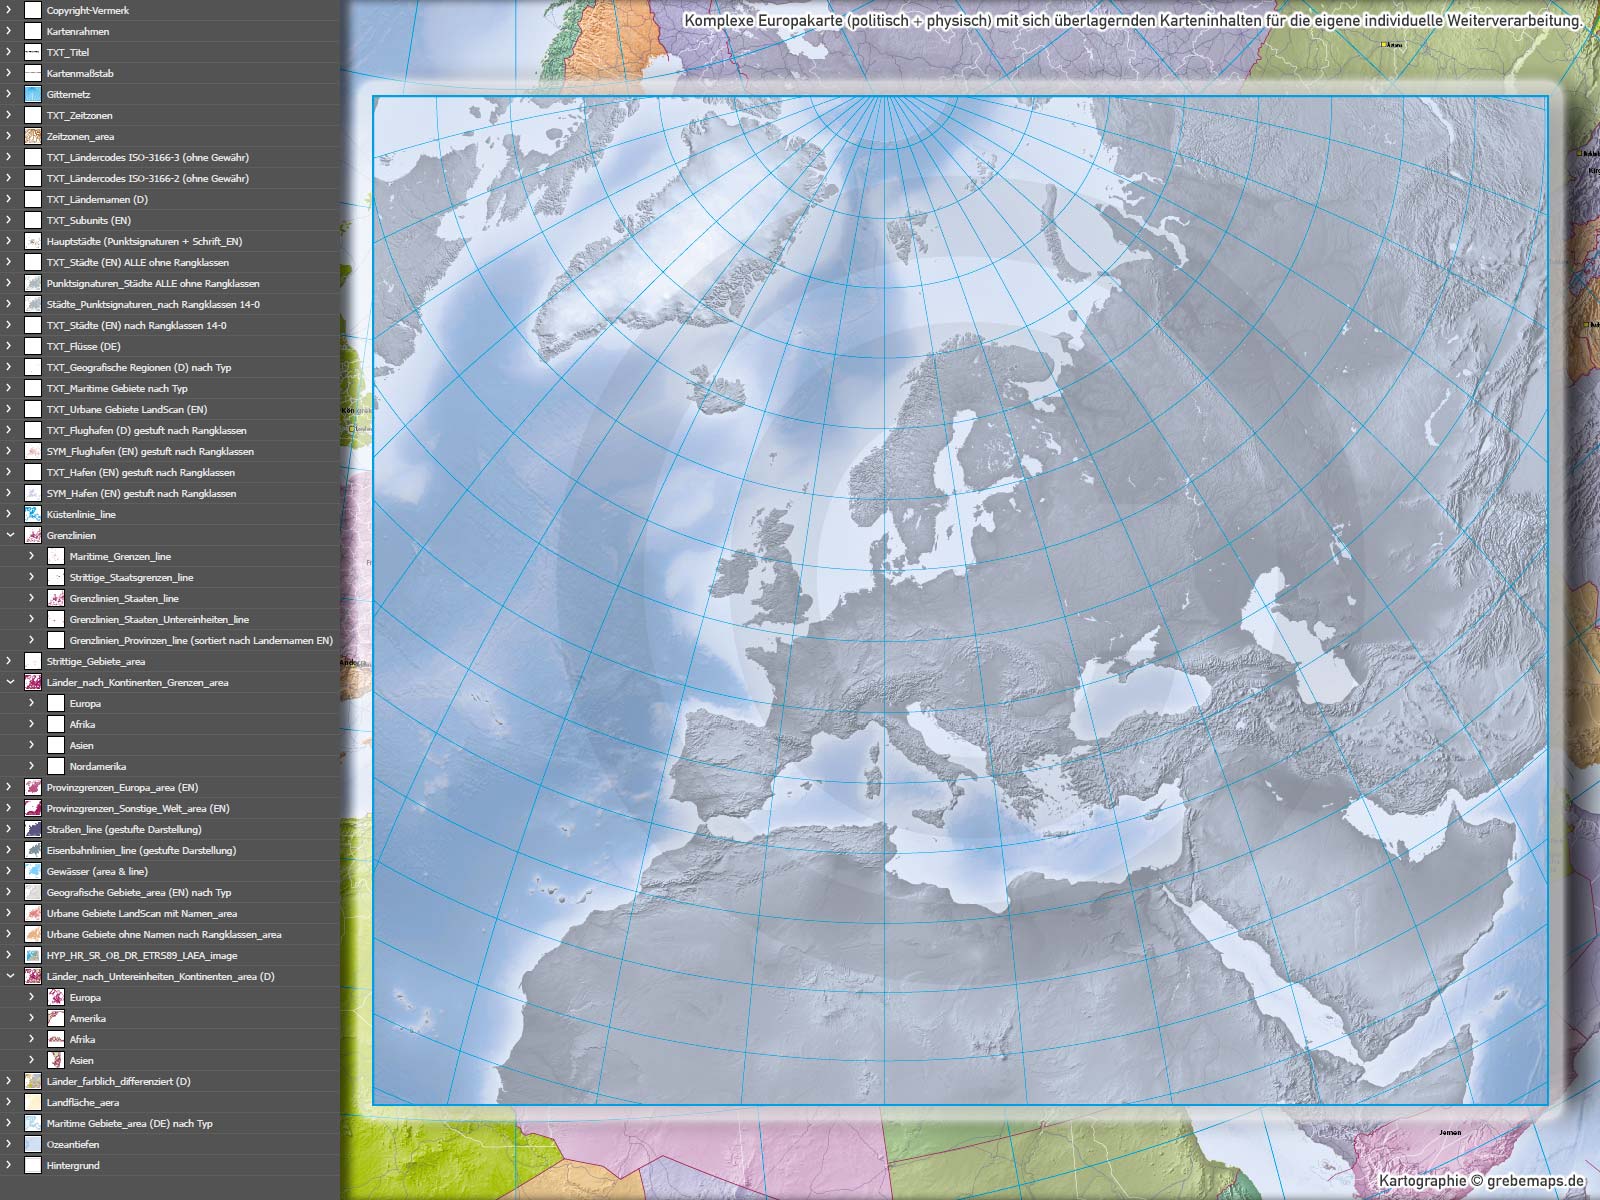Click the Eisenbahnlinien_line layer thumbnail

(x=33, y=850)
